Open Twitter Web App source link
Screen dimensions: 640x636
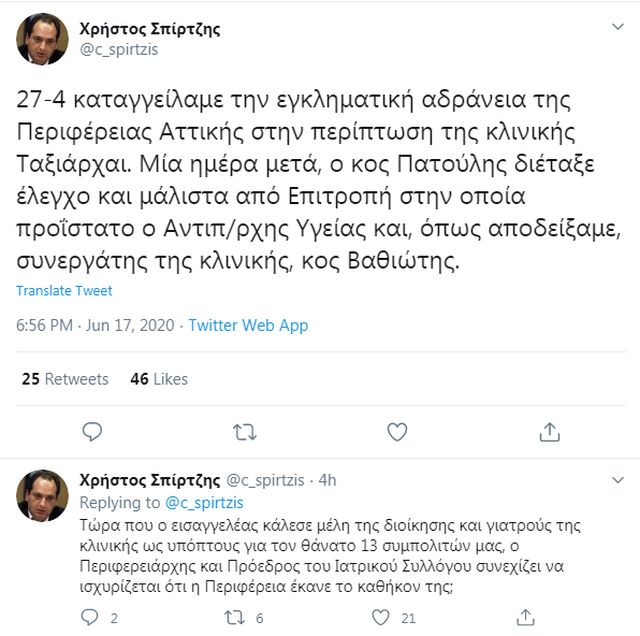(248, 325)
